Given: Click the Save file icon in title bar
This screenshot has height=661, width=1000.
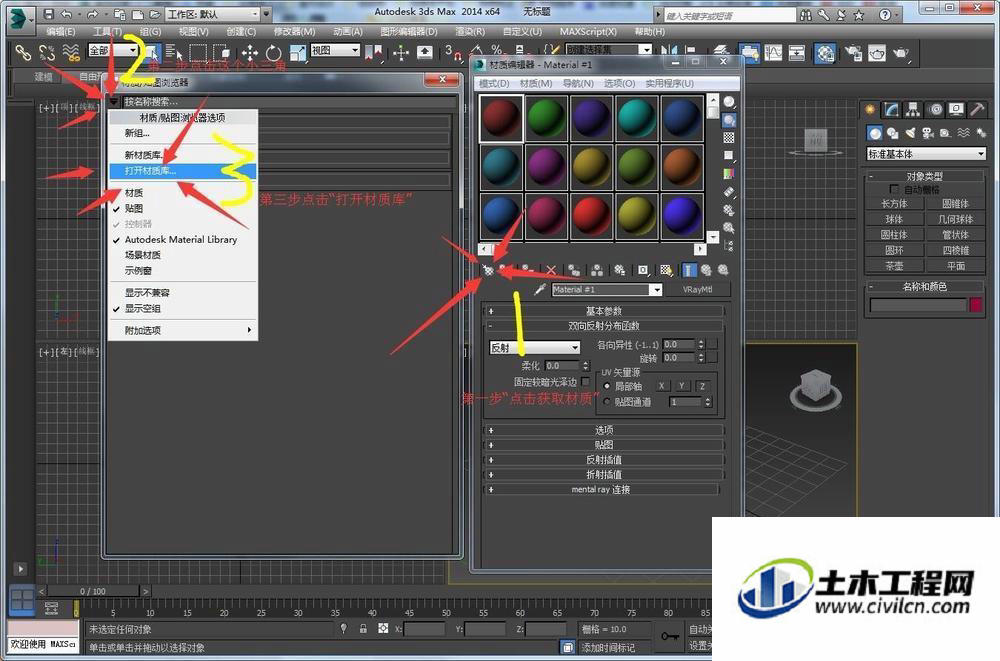Looking at the screenshot, I should (x=48, y=13).
